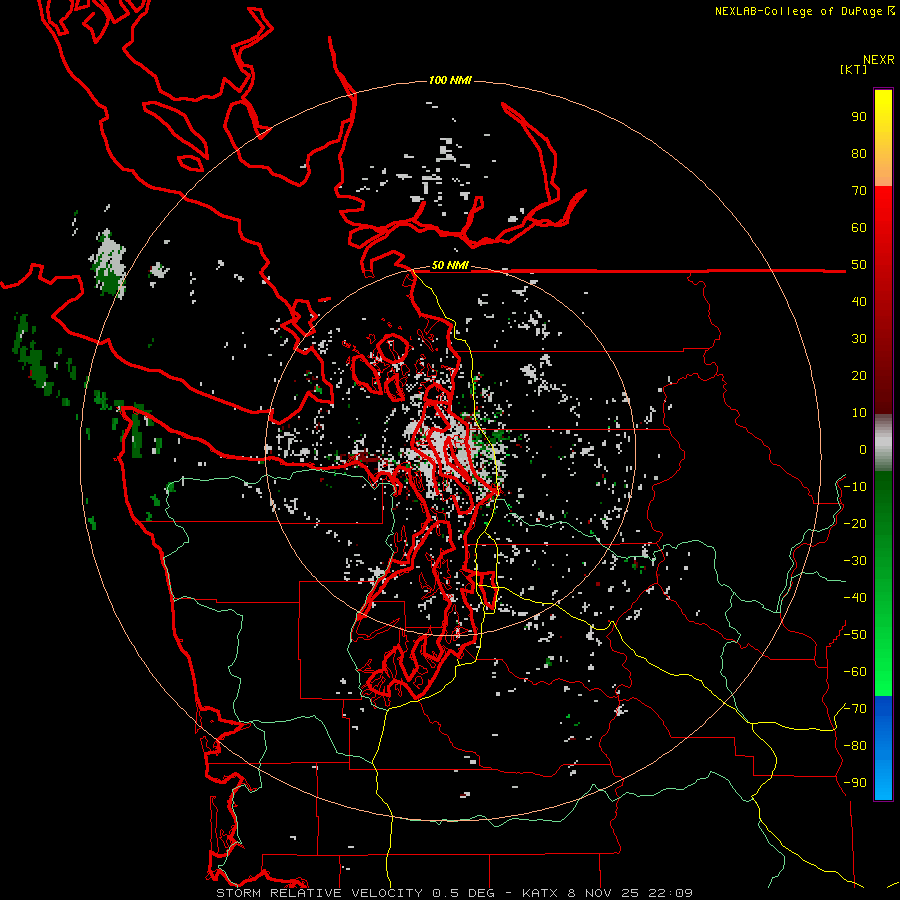The height and width of the screenshot is (900, 900).
Task: Click the 30 value on the velocity scale
Action: point(859,339)
